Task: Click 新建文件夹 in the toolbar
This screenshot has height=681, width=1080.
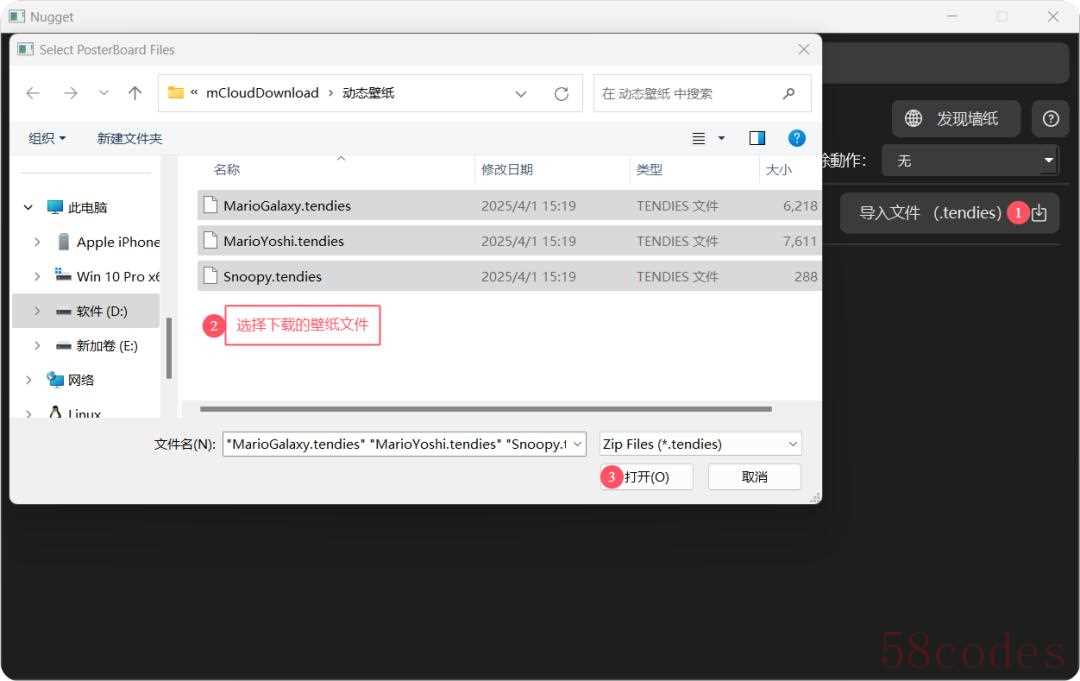Action: (x=129, y=138)
